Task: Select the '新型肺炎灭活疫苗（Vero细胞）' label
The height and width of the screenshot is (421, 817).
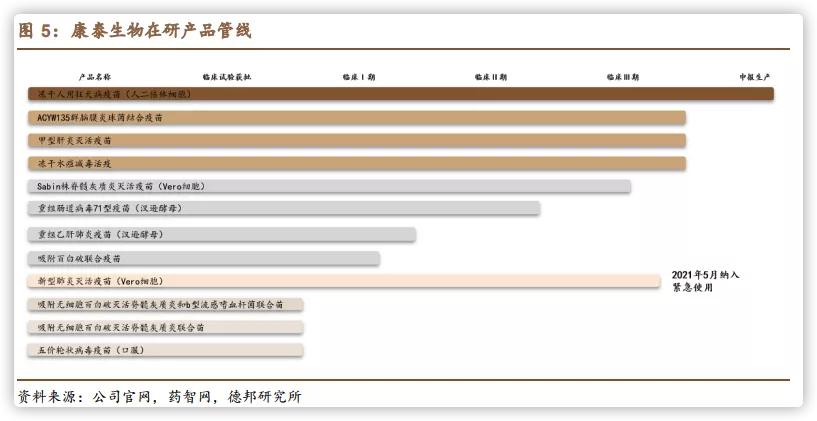Action: pos(101,281)
